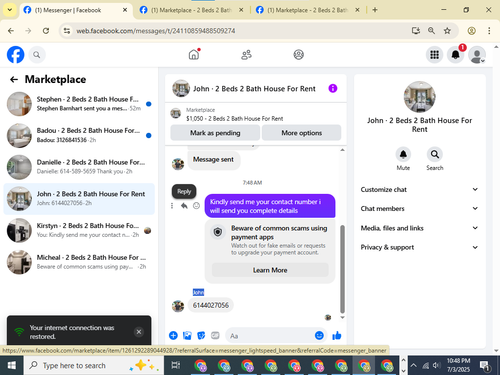Select John's 2 Beds 2 Bath conversation
Viewport: 500px width, 375px height.
pyautogui.click(x=79, y=199)
